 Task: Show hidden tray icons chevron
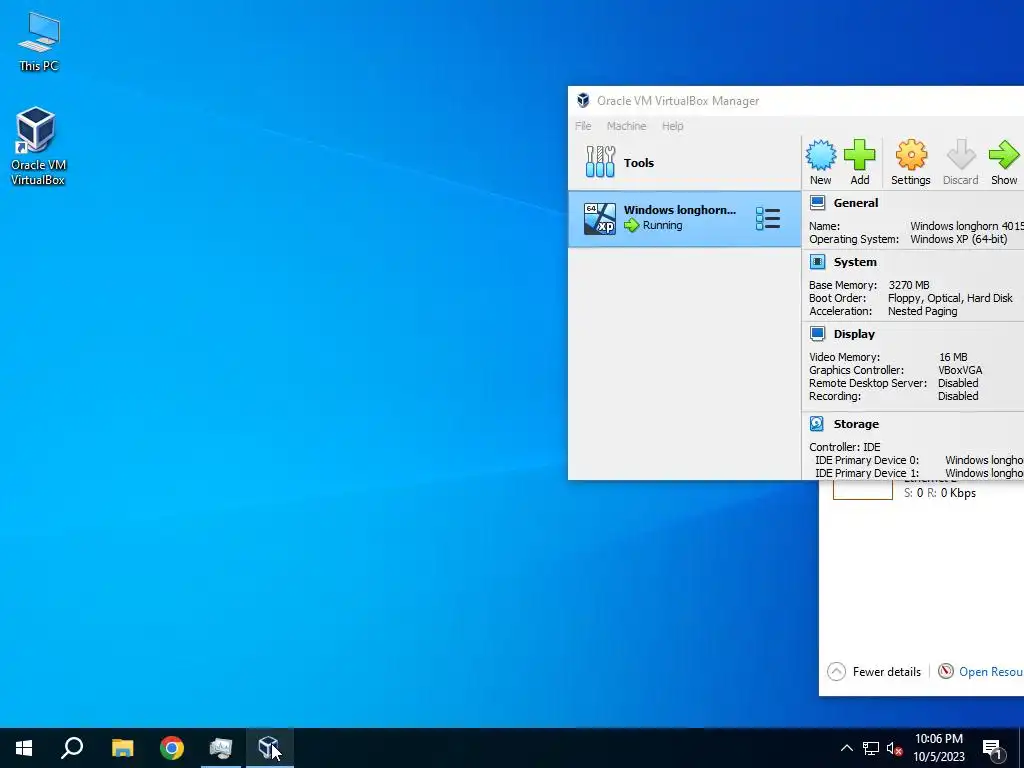[x=846, y=748]
